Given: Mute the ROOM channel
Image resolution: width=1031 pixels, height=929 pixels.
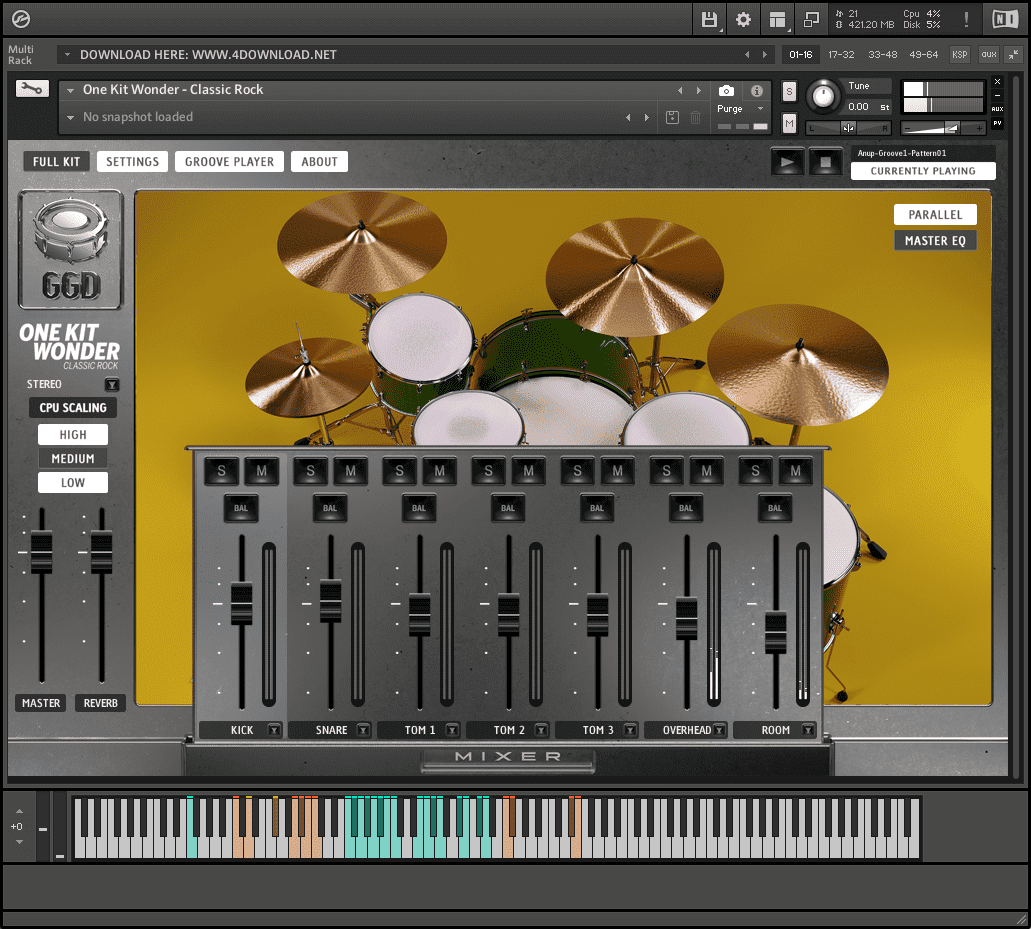Looking at the screenshot, I should [796, 471].
